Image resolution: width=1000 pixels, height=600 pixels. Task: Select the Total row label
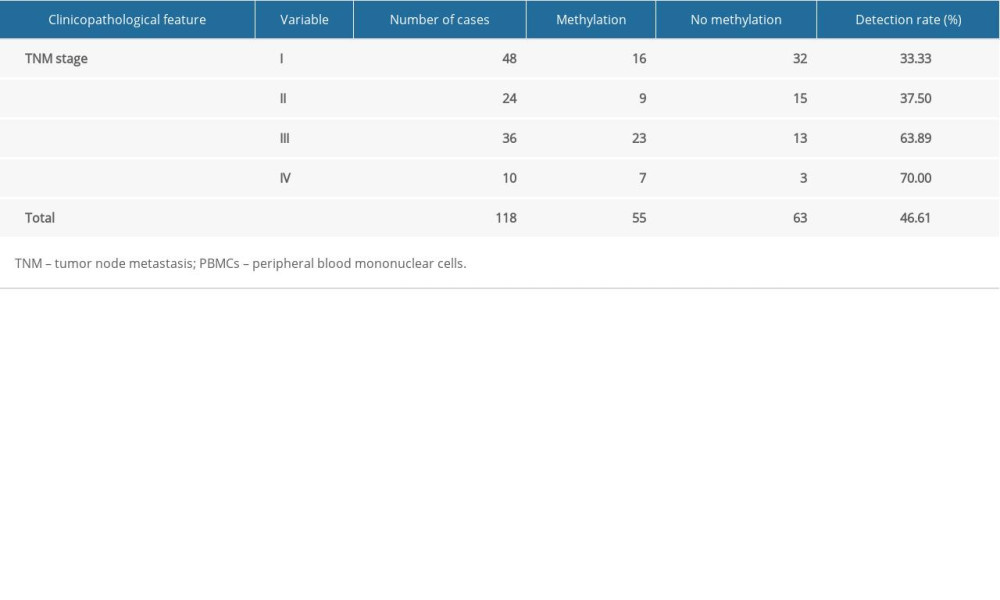pos(40,217)
